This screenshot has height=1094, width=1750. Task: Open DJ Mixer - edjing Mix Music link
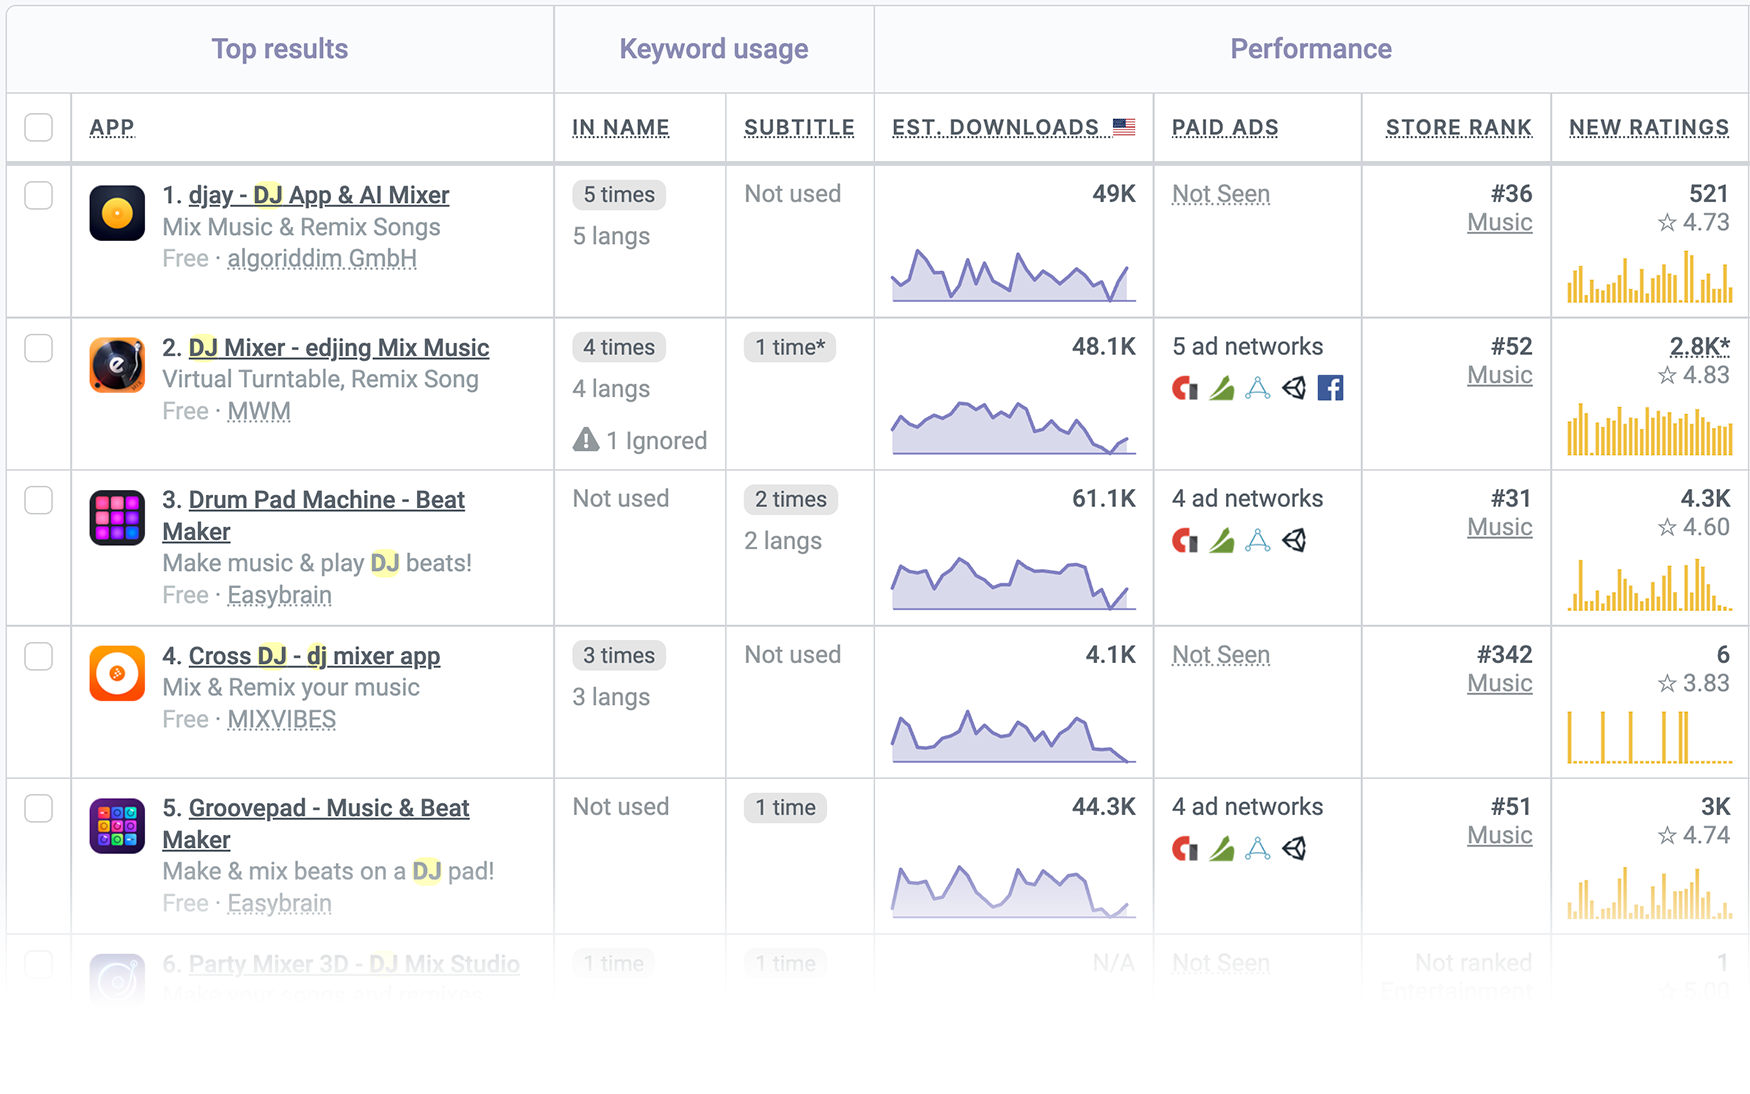[x=339, y=348]
